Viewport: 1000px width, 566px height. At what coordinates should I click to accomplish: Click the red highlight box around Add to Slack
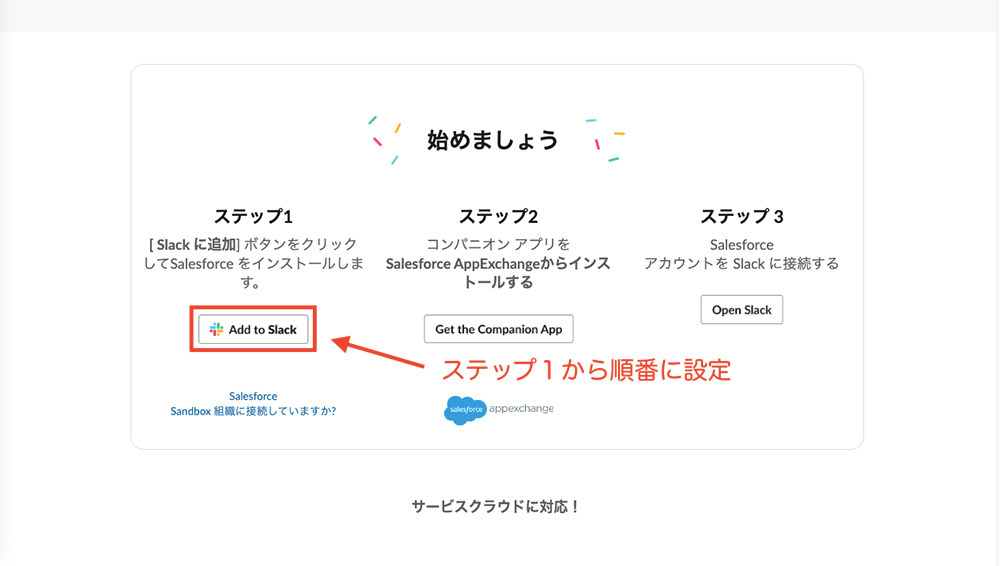coord(253,329)
